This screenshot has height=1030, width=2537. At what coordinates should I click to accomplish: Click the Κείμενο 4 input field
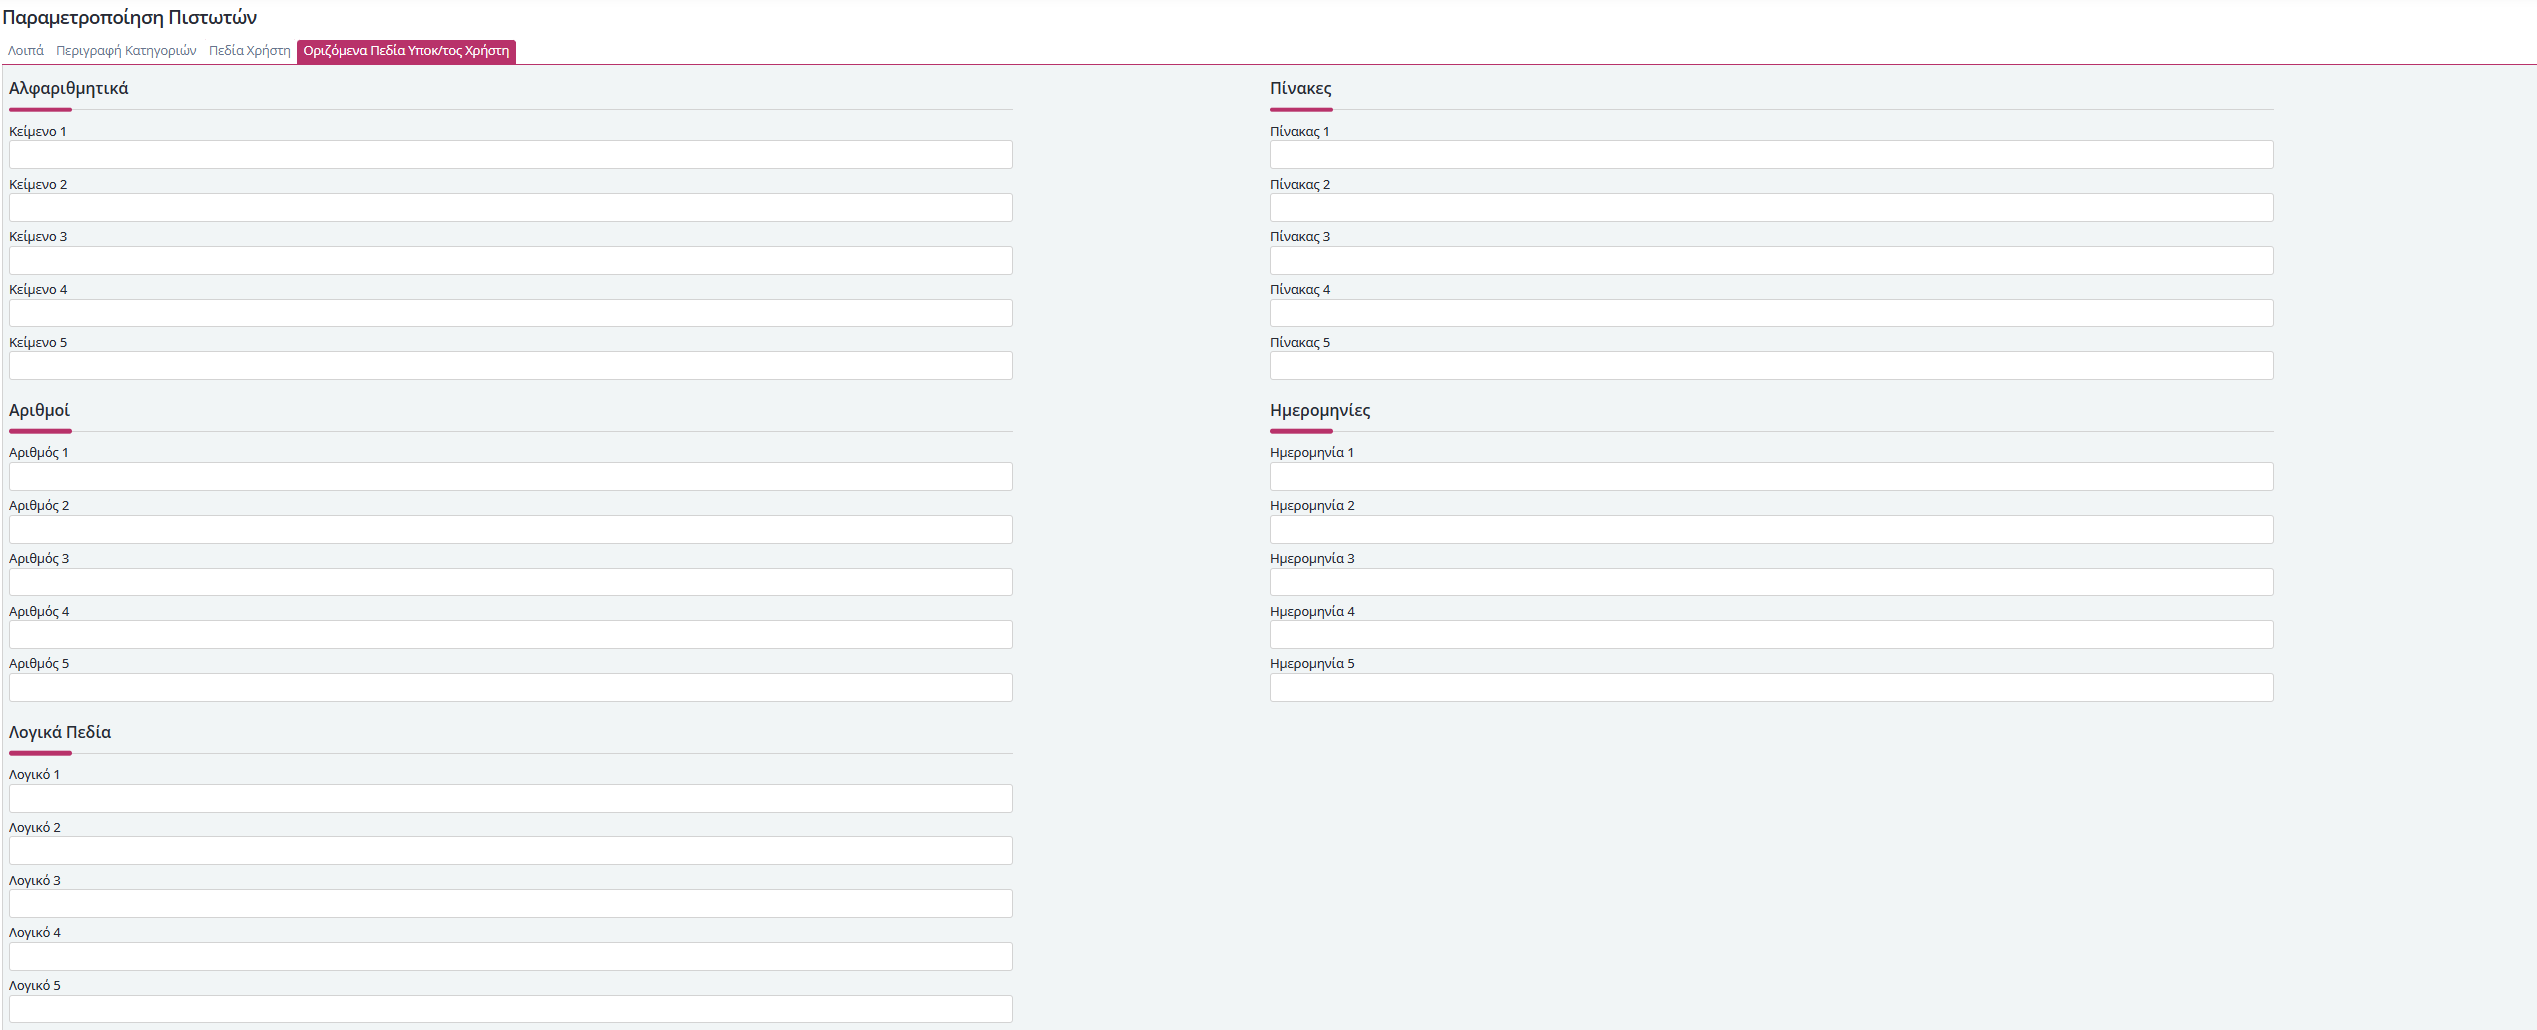point(511,313)
